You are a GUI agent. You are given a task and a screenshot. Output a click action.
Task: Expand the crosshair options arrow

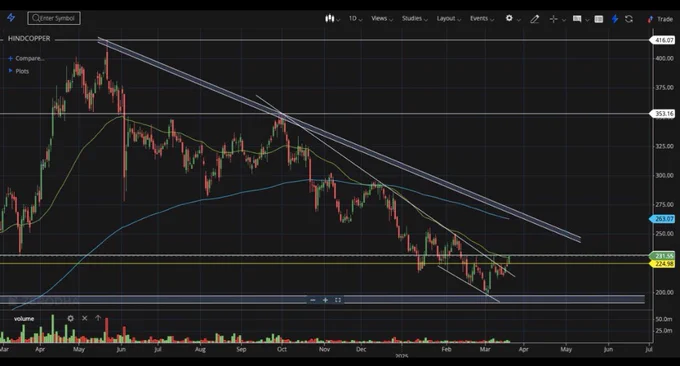point(564,20)
